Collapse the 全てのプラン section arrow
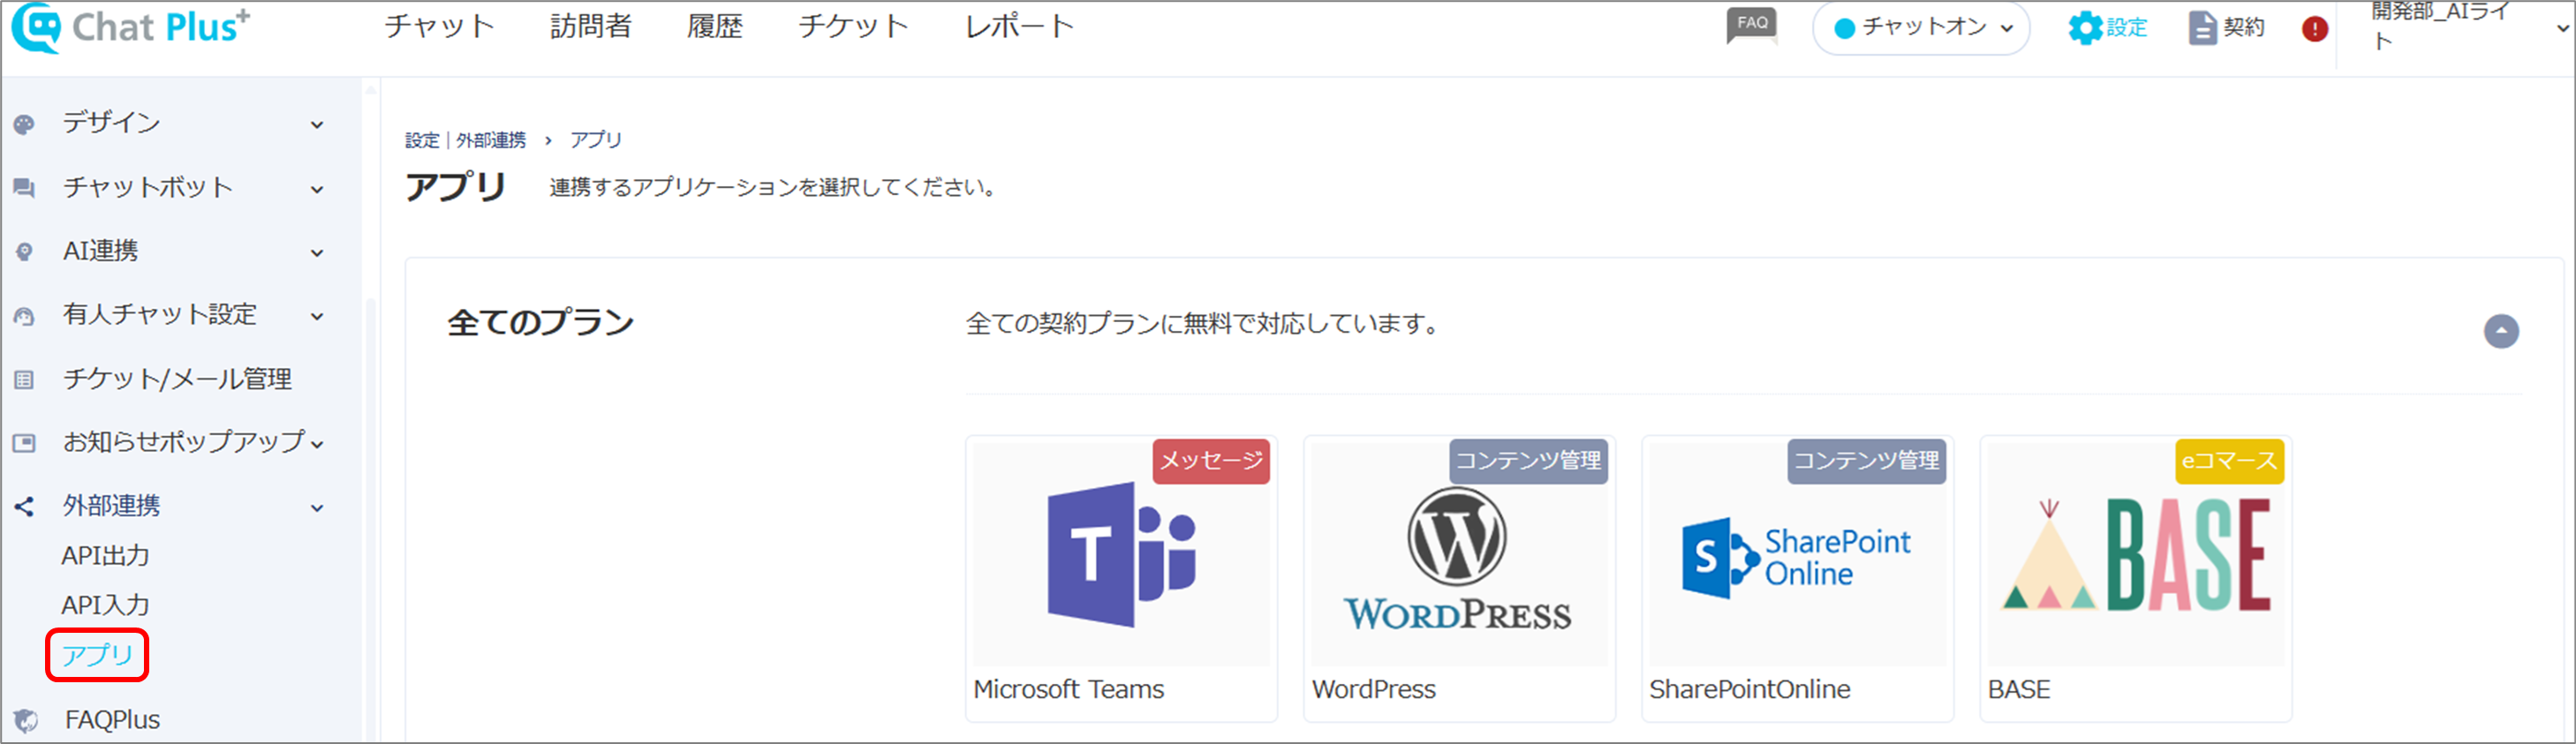2576x744 pixels. click(x=2501, y=331)
